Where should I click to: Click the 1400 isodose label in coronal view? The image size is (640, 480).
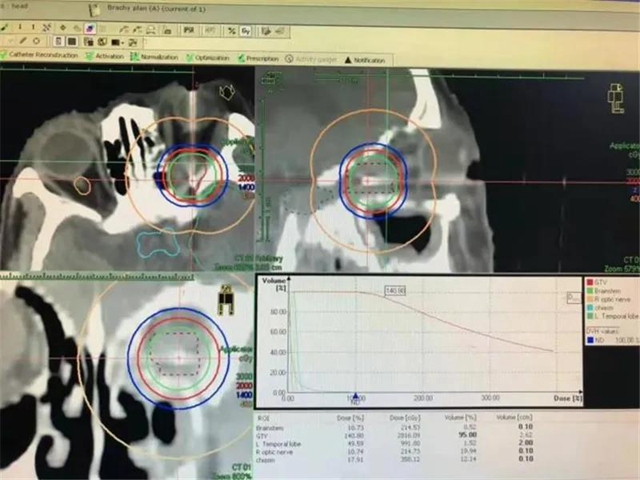pos(244,395)
